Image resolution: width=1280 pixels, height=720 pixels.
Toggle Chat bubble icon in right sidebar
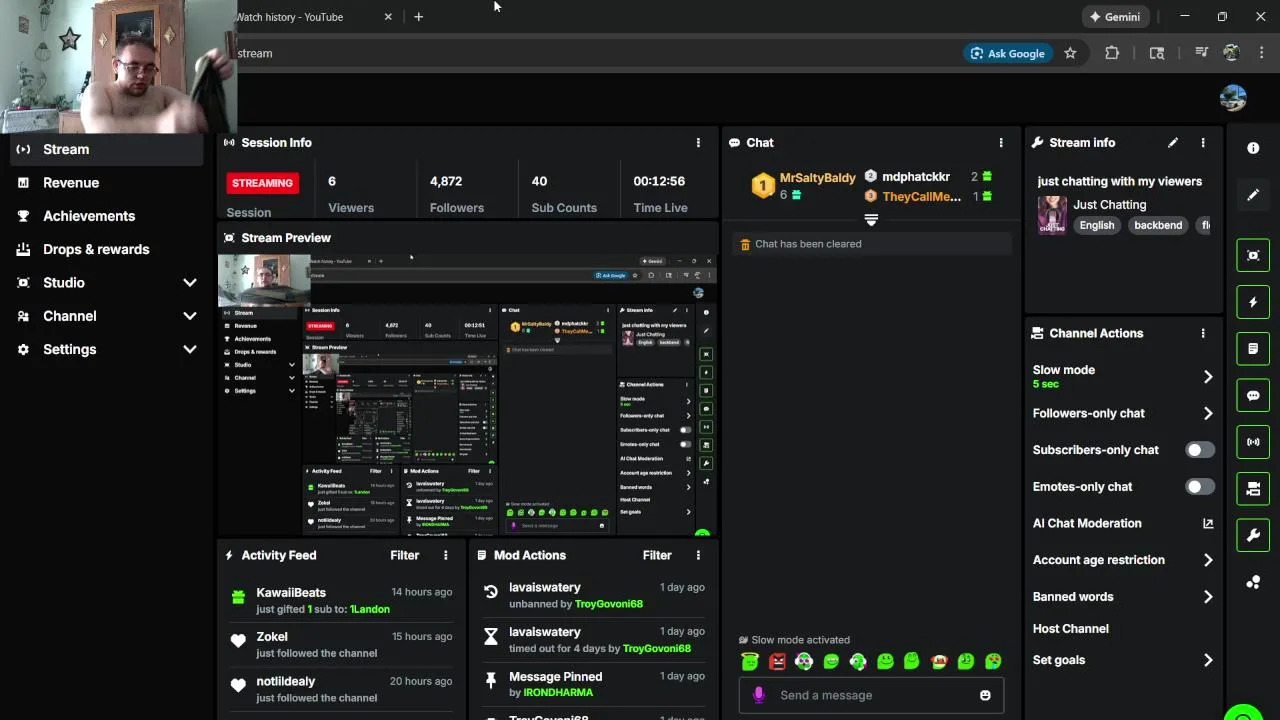point(1253,395)
